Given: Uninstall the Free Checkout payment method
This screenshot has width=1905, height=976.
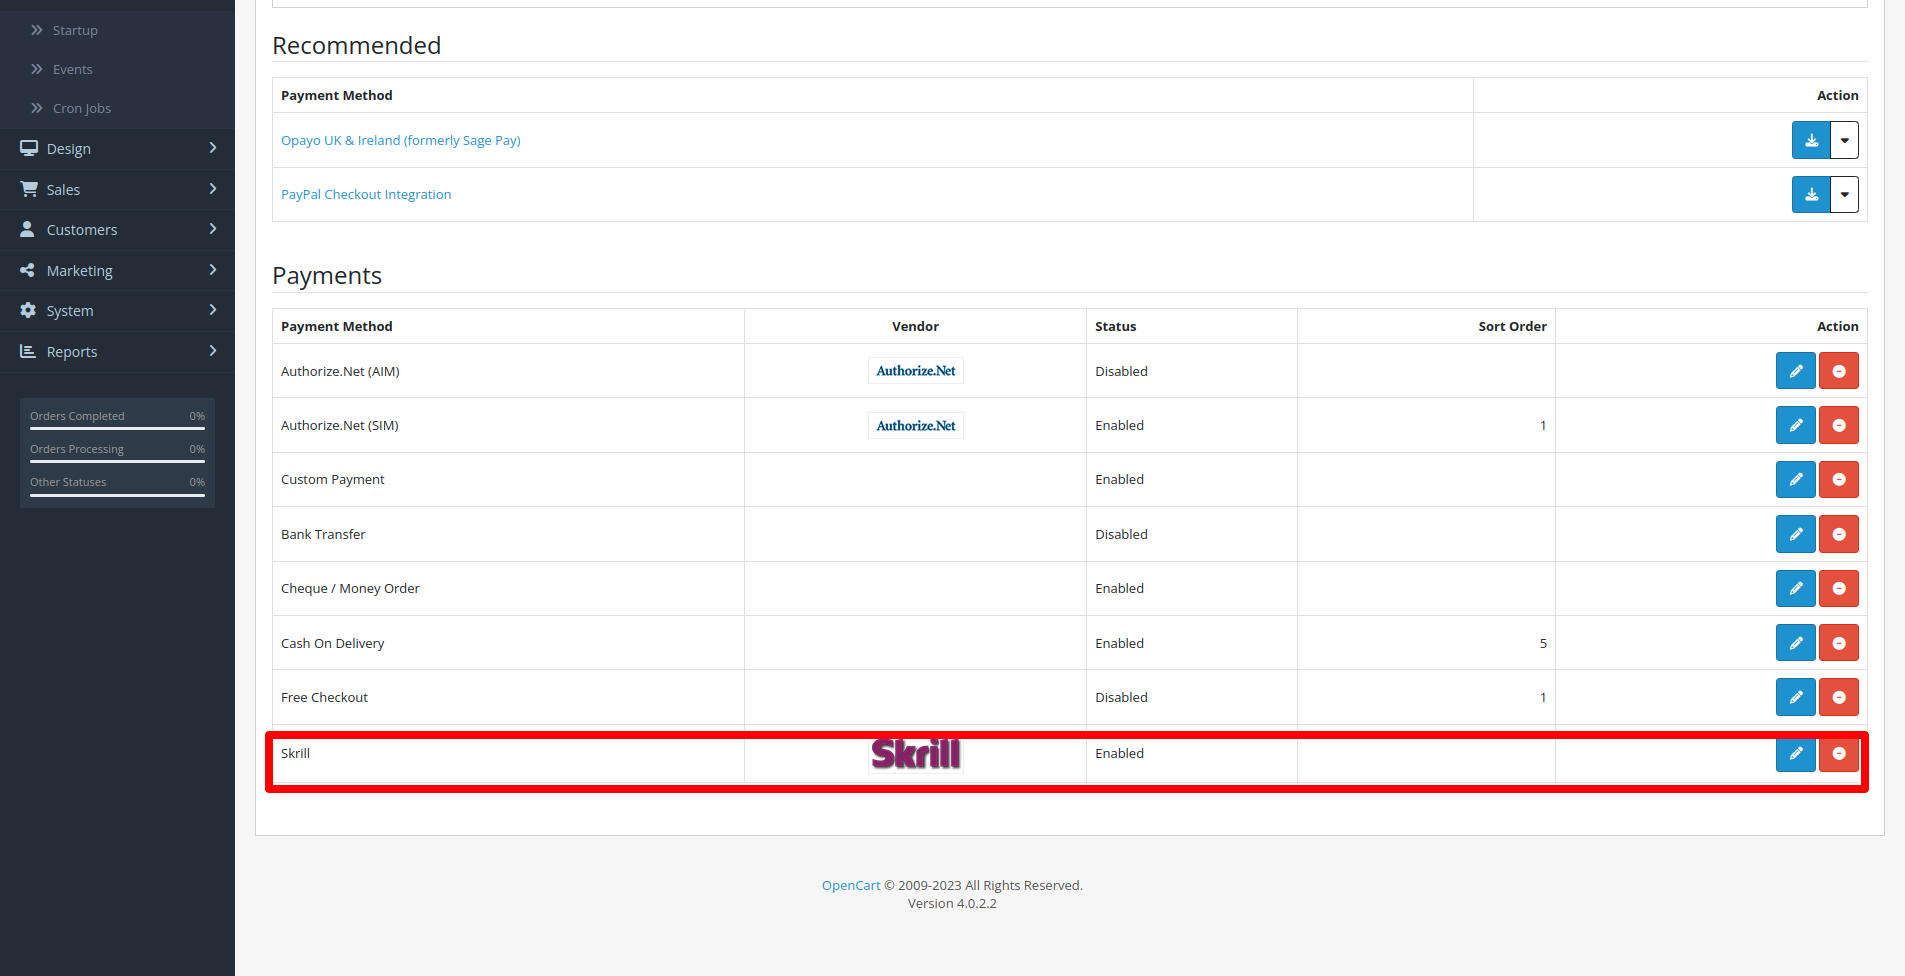Looking at the screenshot, I should pyautogui.click(x=1838, y=697).
